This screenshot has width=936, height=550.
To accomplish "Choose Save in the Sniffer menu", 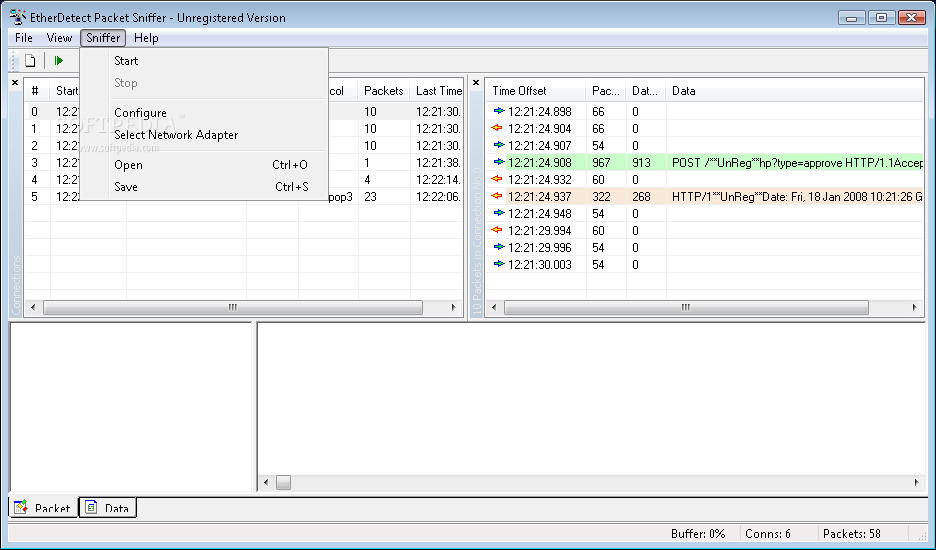I will tap(204, 187).
